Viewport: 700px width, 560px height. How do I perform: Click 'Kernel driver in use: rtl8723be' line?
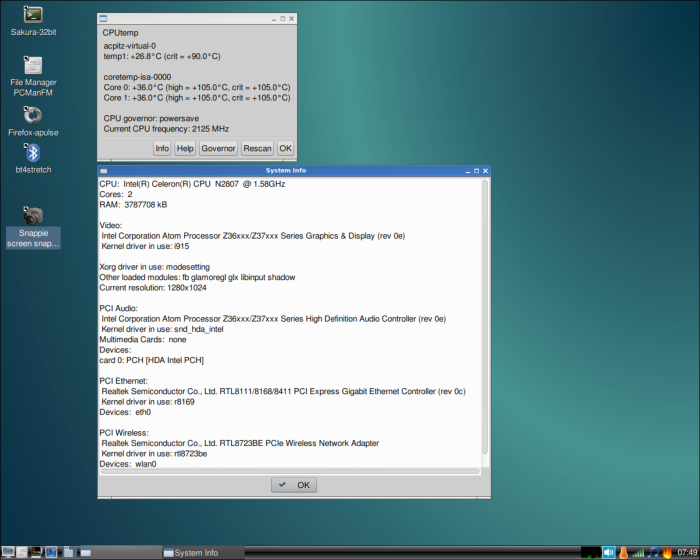click(x=154, y=453)
